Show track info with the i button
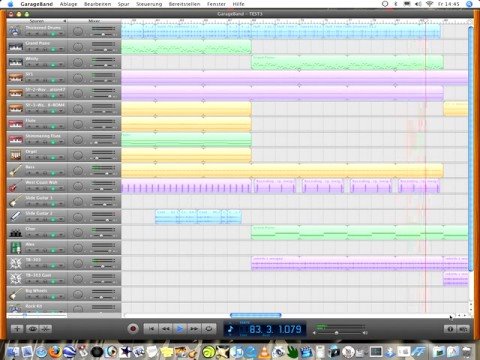The height and width of the screenshot is (360, 480). tap(450, 329)
